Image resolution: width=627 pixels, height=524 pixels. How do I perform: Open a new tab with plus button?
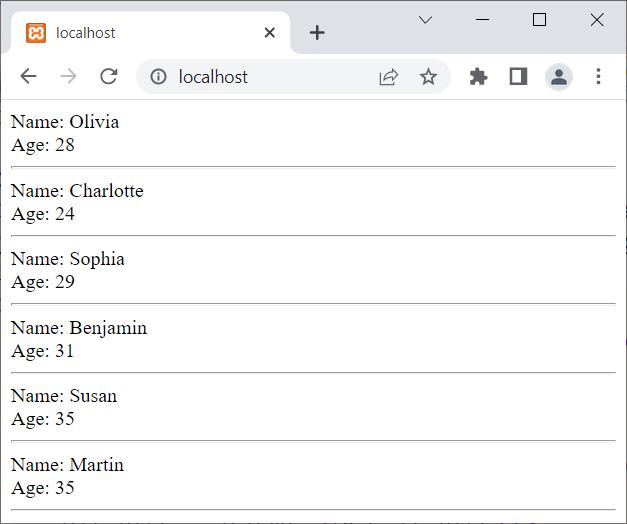(317, 32)
